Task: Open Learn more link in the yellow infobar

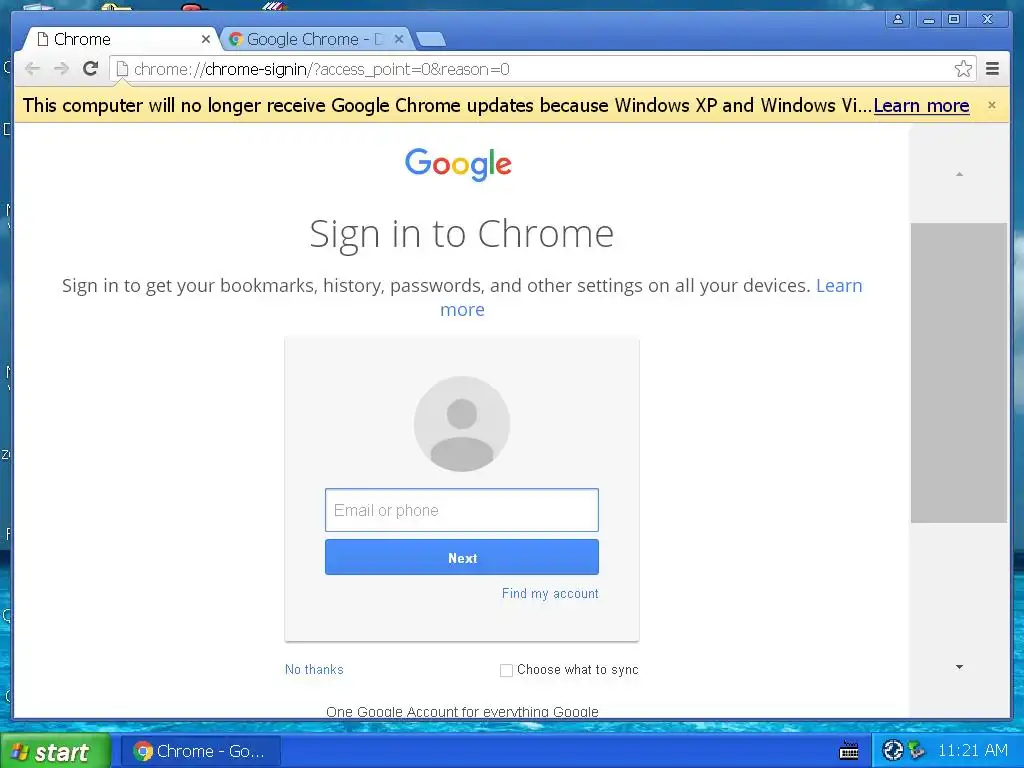Action: tap(921, 105)
